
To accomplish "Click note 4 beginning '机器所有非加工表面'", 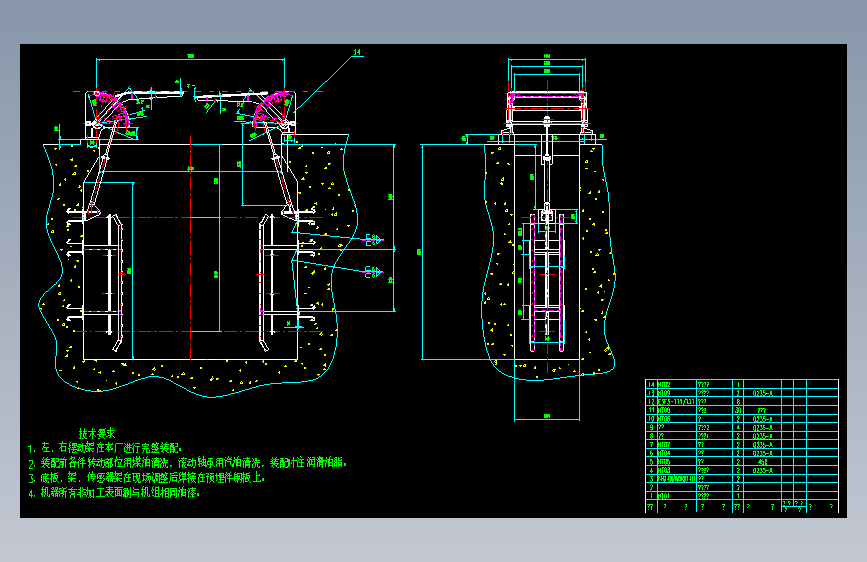I will coord(114,492).
